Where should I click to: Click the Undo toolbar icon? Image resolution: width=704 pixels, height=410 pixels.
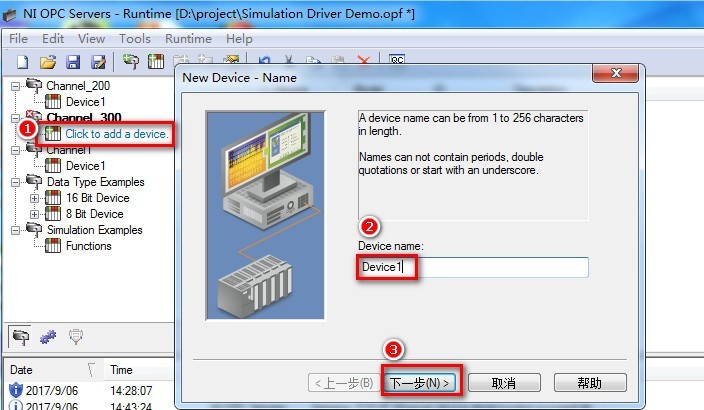tap(264, 60)
